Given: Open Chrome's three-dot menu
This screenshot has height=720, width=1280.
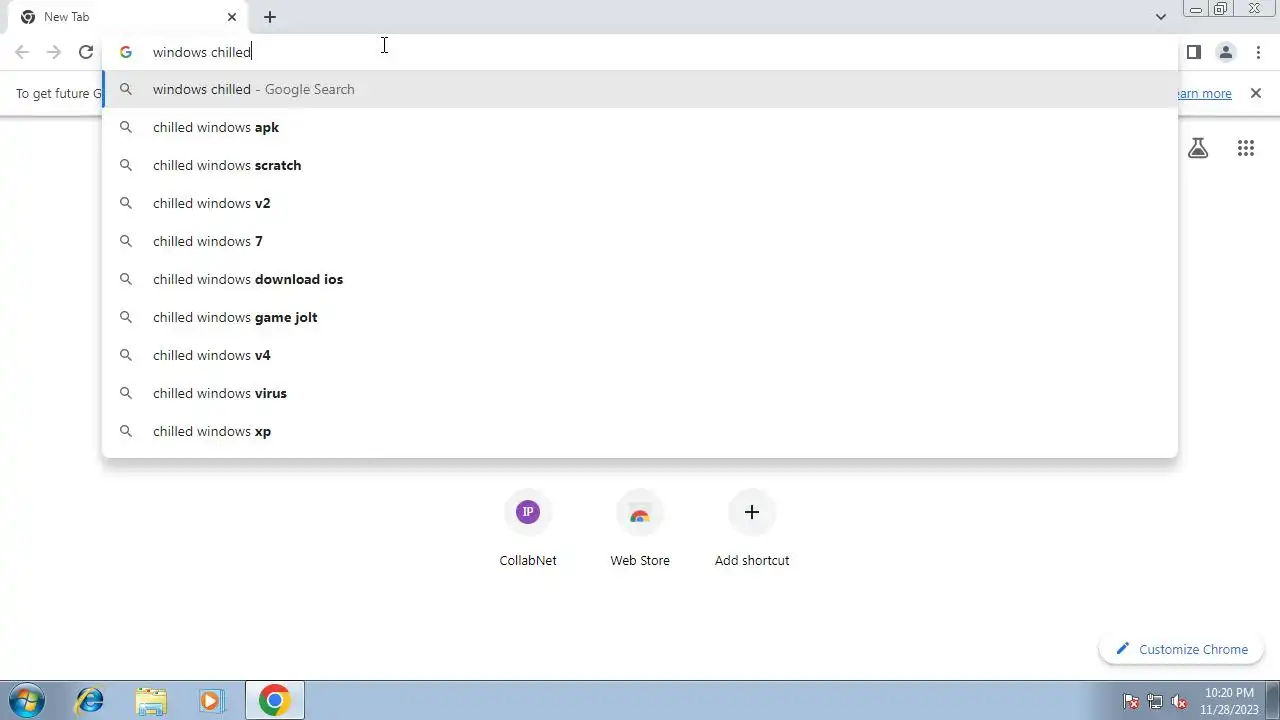Looking at the screenshot, I should [x=1258, y=52].
